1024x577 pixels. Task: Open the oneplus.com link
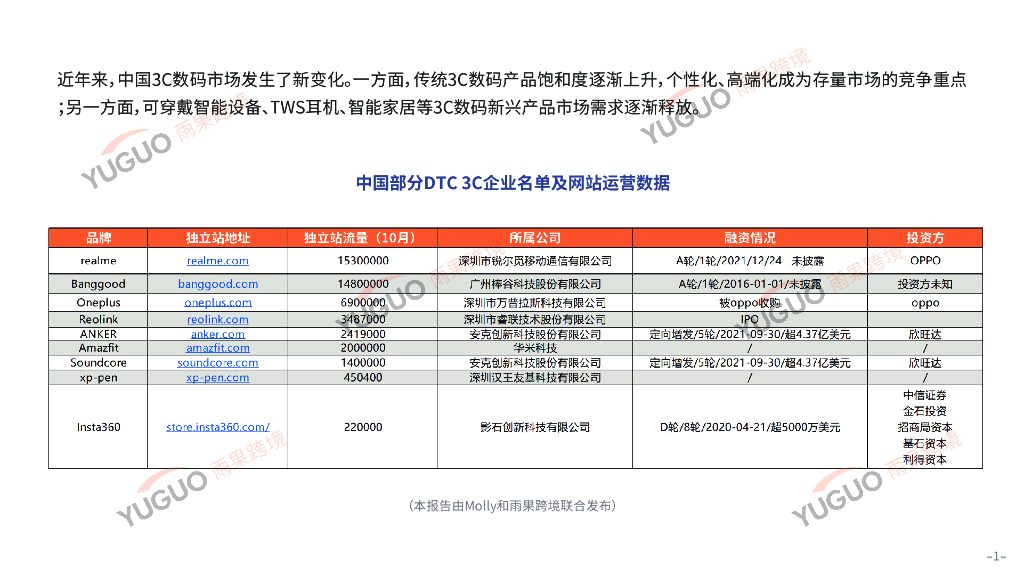tap(217, 302)
